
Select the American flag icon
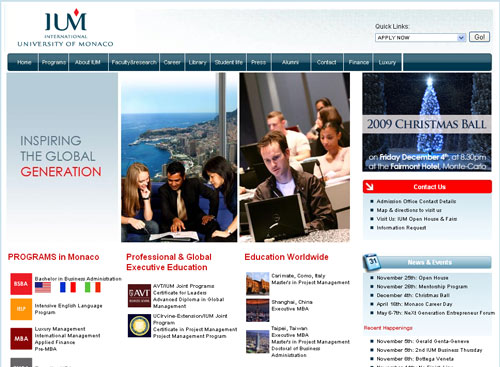pyautogui.click(x=43, y=287)
